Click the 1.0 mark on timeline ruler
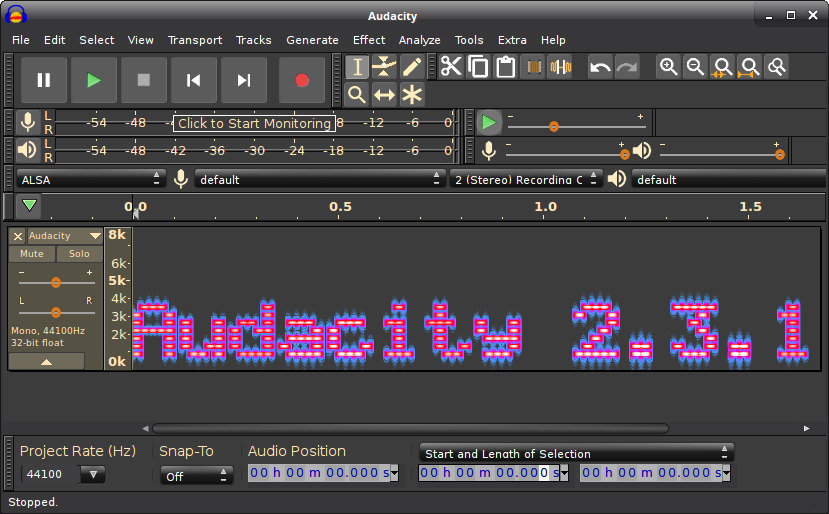Screen dimensions: 829x514 click(x=546, y=207)
